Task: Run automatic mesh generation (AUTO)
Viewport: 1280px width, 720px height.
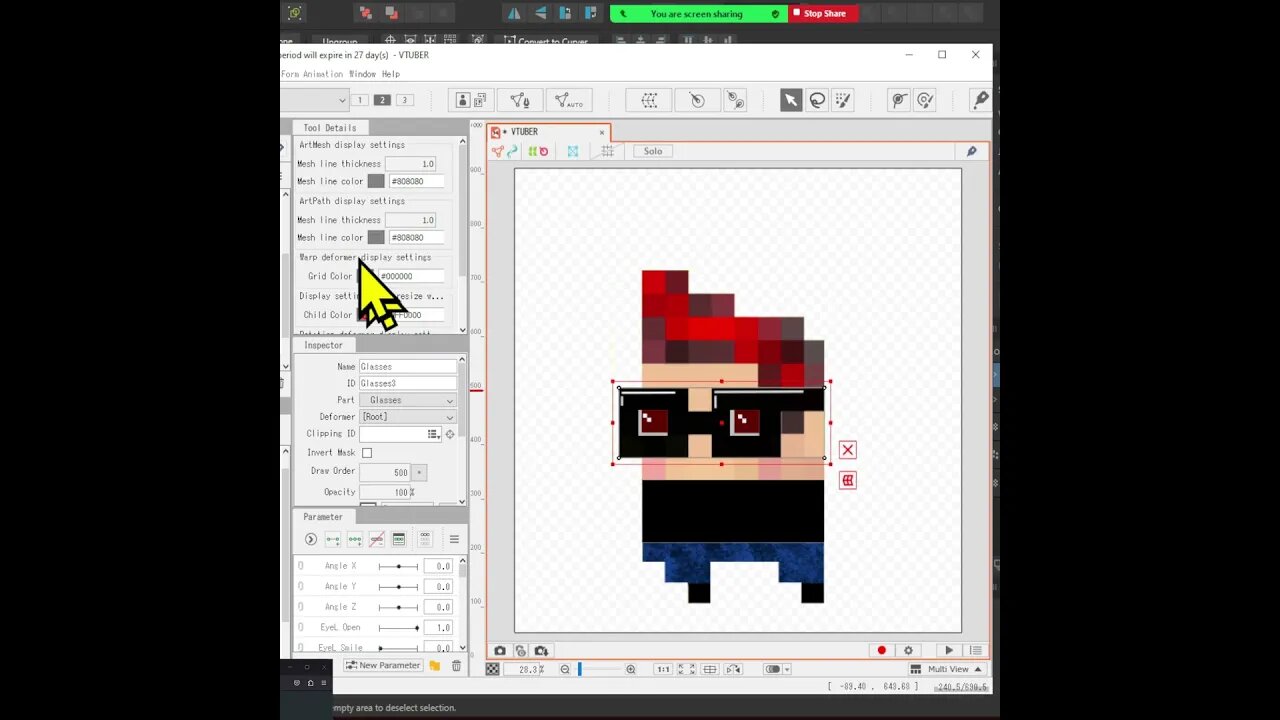Action: pyautogui.click(x=569, y=100)
